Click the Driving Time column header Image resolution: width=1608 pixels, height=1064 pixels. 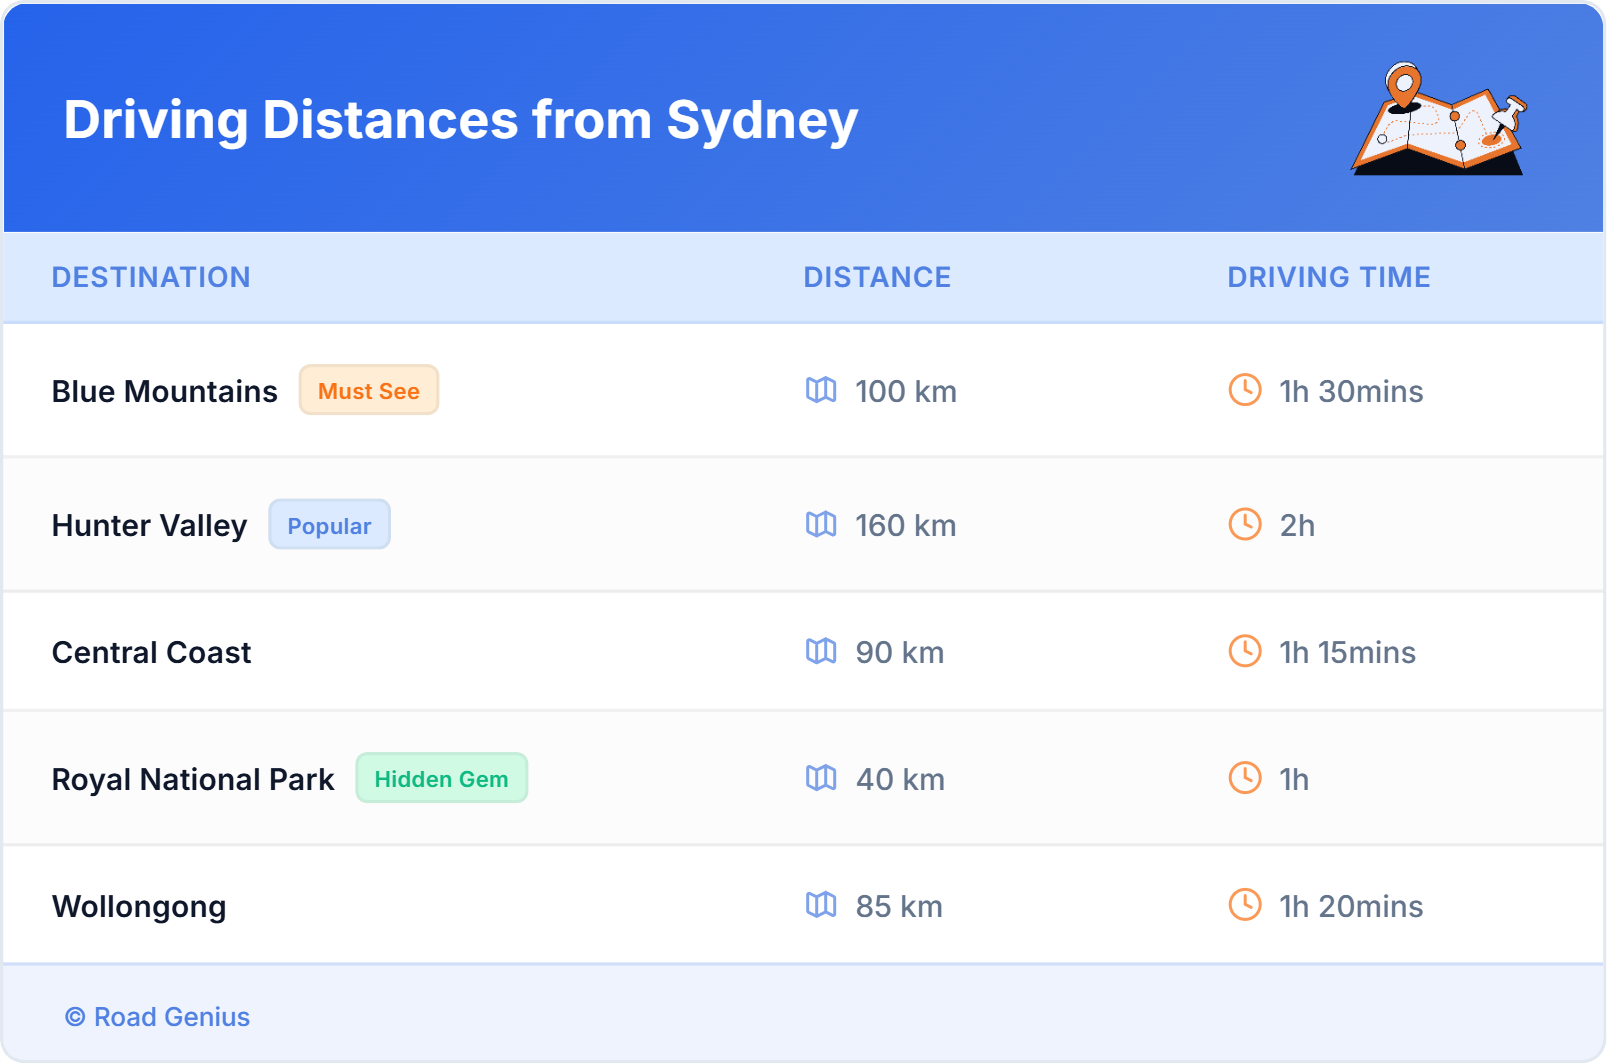coord(1328,277)
